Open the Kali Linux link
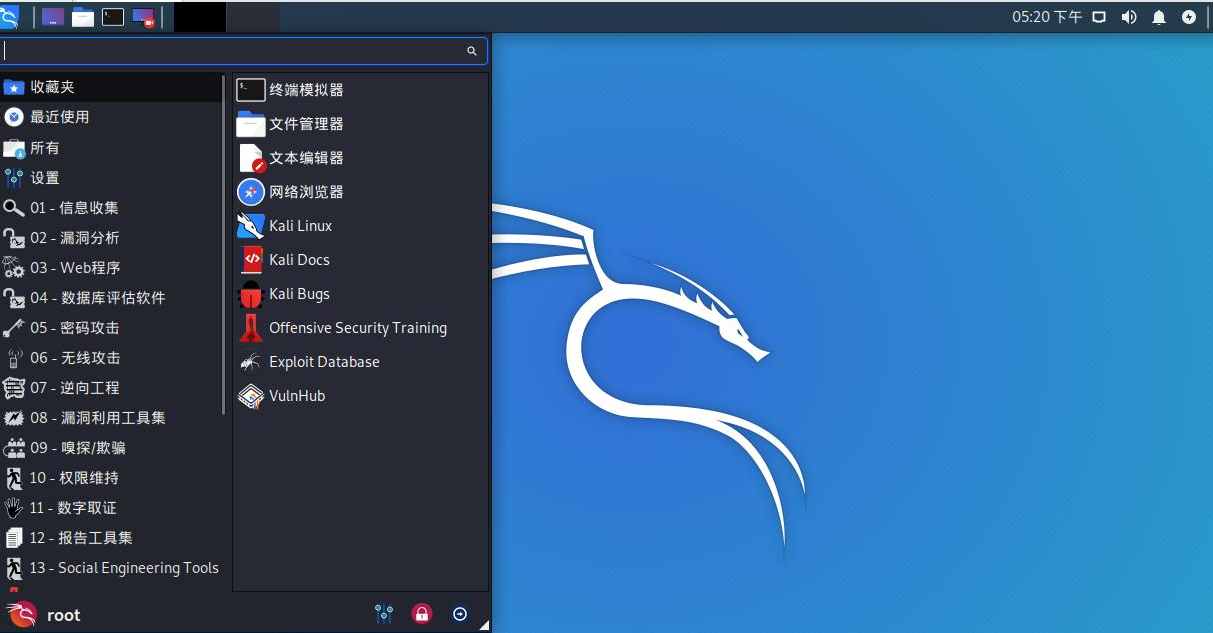Screen dimensions: 1213x633 coord(360,226)
